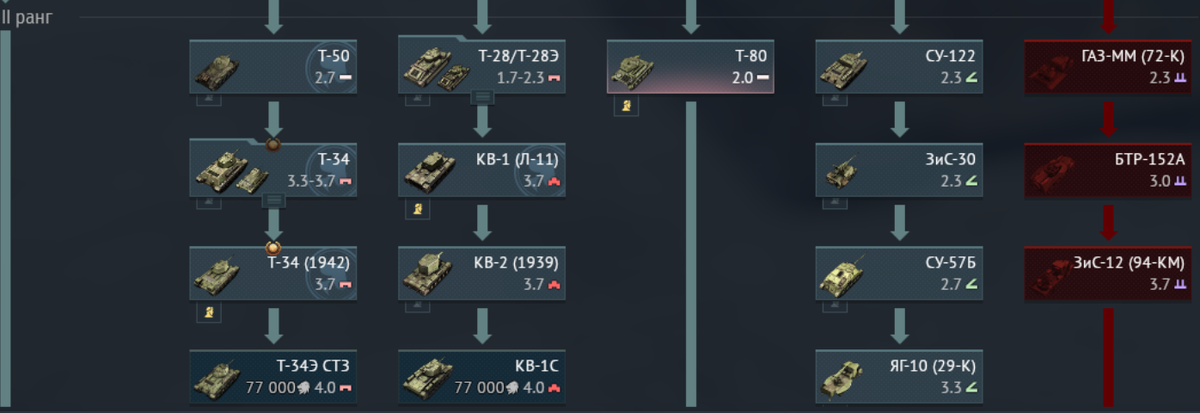This screenshot has height=413, width=1200.
Task: Click the orange marker above T-34 (1942)
Action: click(x=273, y=248)
